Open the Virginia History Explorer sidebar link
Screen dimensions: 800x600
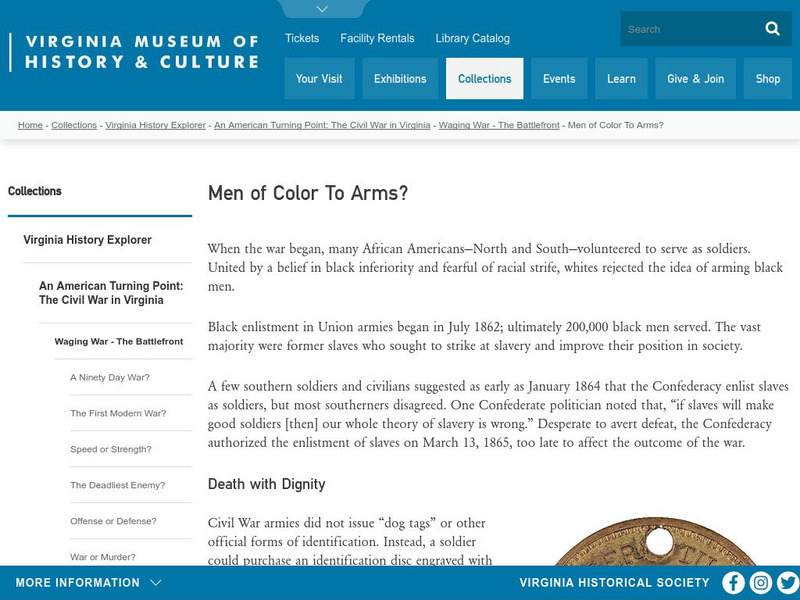tap(89, 240)
